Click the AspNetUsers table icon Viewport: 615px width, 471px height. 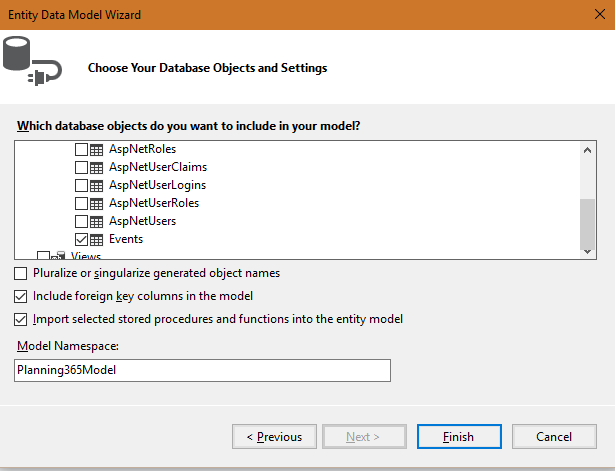pos(97,221)
